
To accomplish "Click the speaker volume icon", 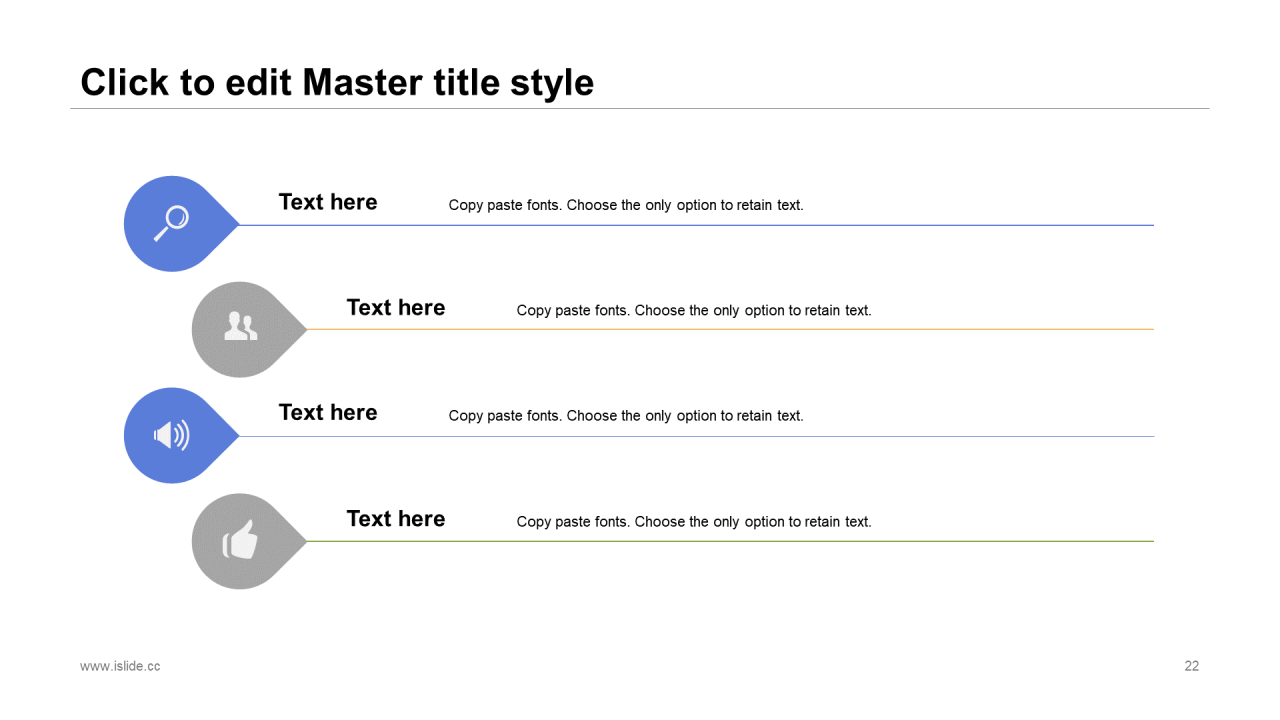I will click(171, 435).
